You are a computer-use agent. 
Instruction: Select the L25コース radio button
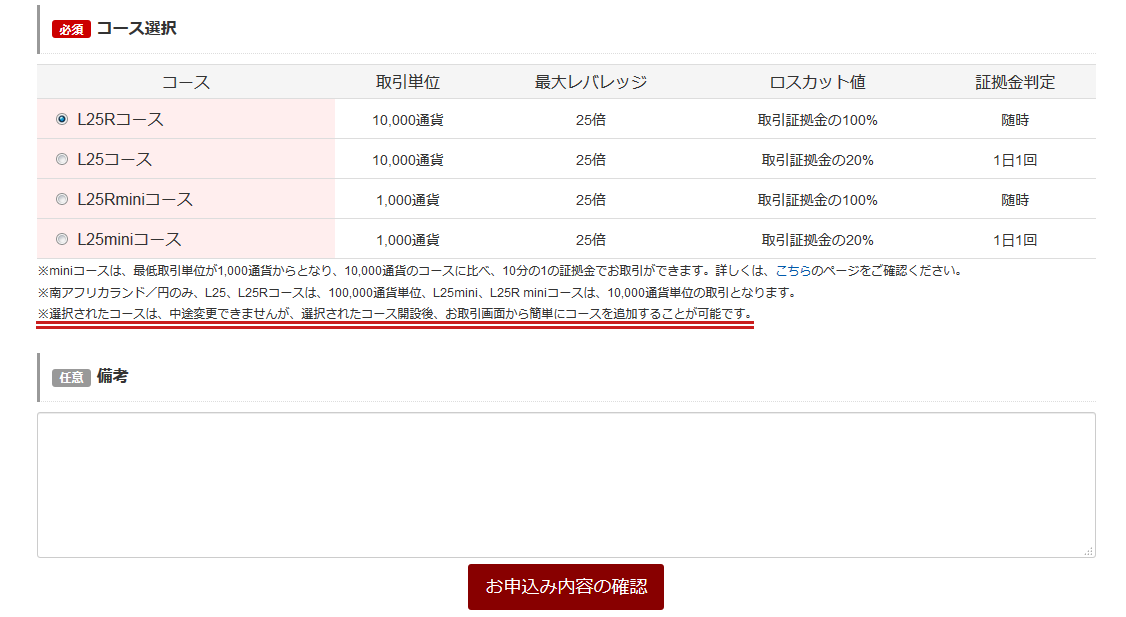click(x=62, y=158)
